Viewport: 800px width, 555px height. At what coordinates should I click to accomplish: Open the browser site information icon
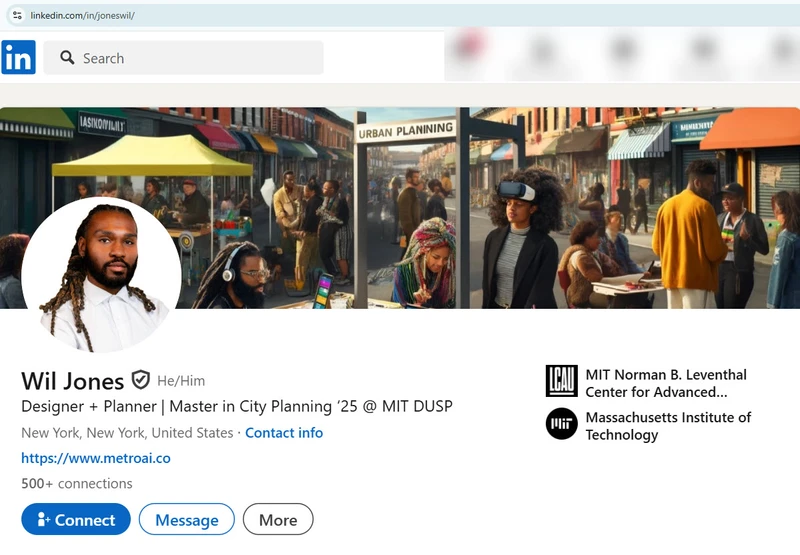coord(17,16)
